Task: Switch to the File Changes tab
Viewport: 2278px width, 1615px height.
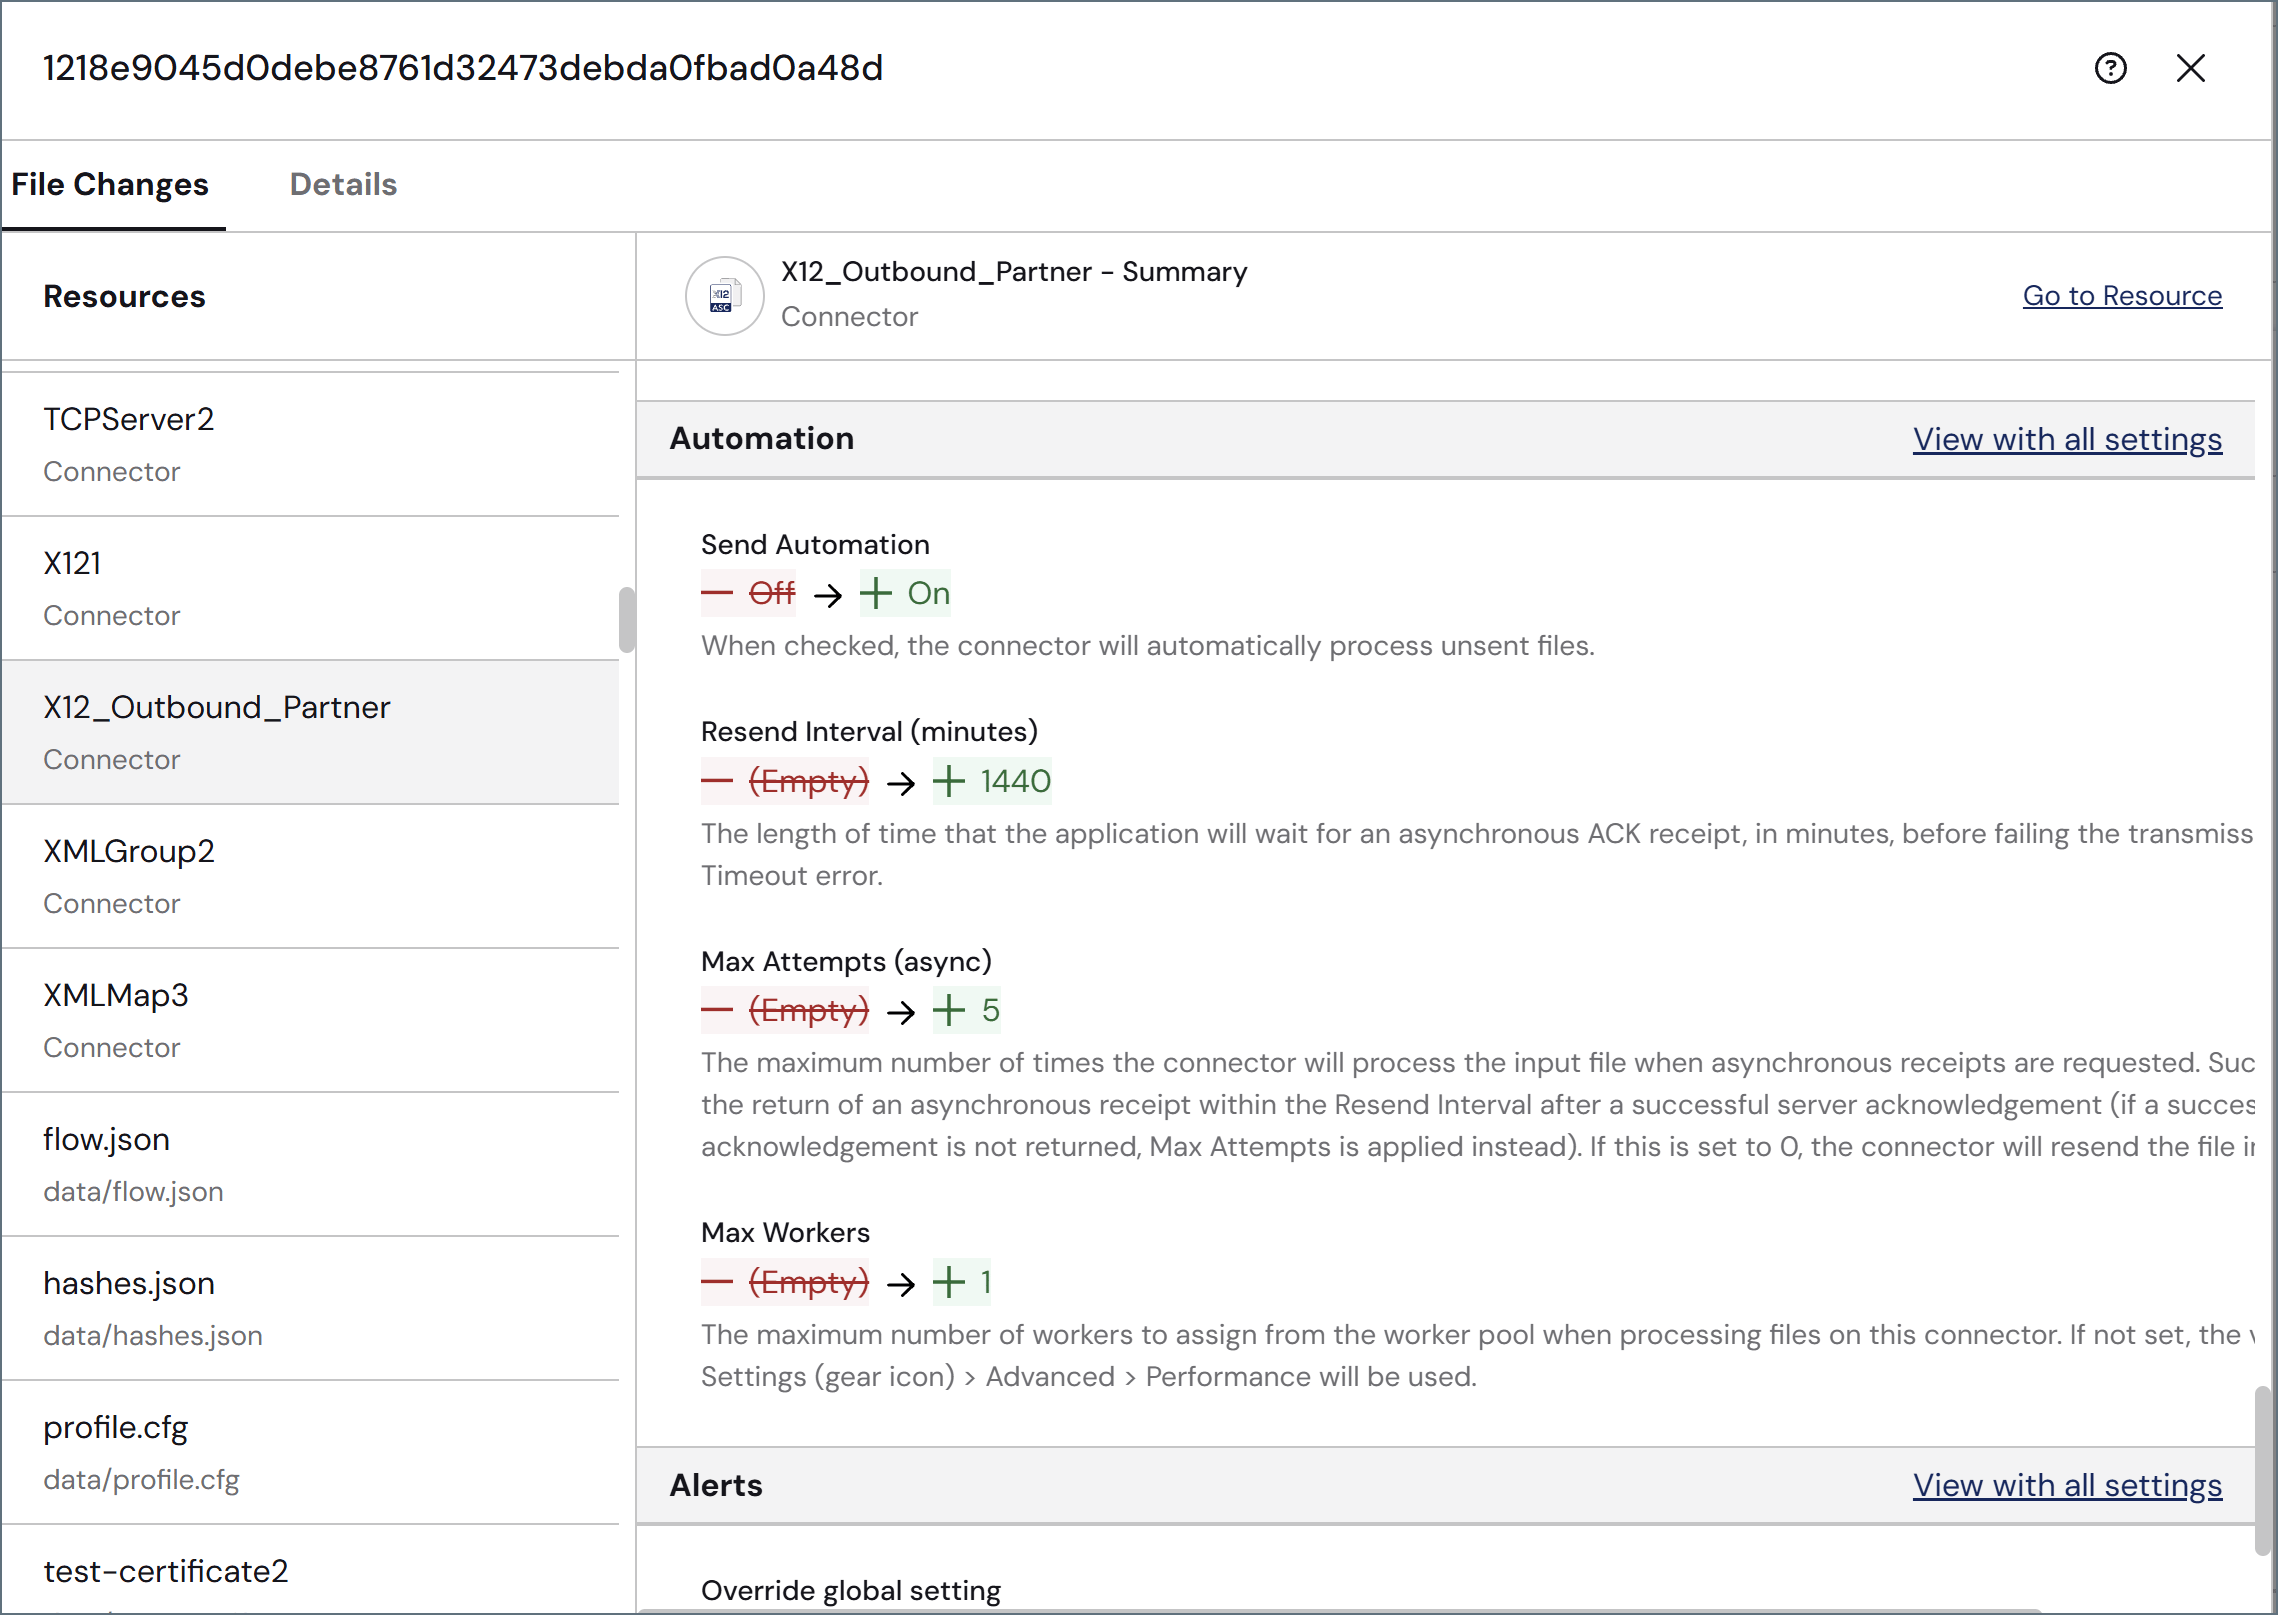Action: (110, 184)
